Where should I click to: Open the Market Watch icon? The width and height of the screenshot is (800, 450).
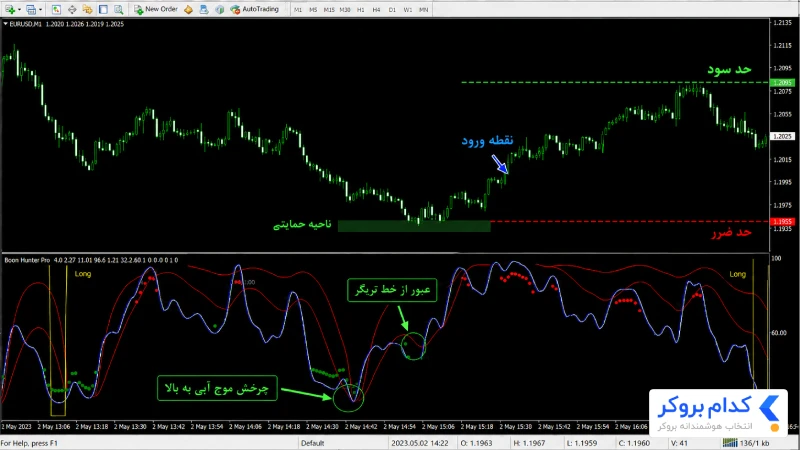pyautogui.click(x=56, y=9)
